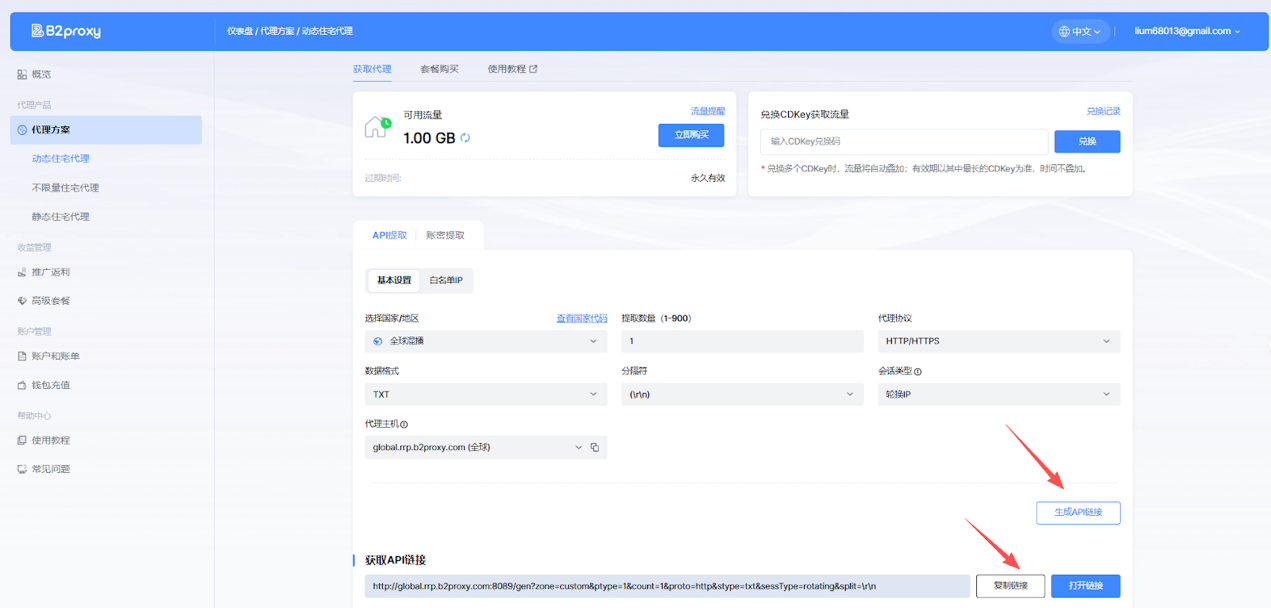Screen dimensions: 1271x608
Task: Open 推广返利 in the sidebar
Action: (50, 272)
